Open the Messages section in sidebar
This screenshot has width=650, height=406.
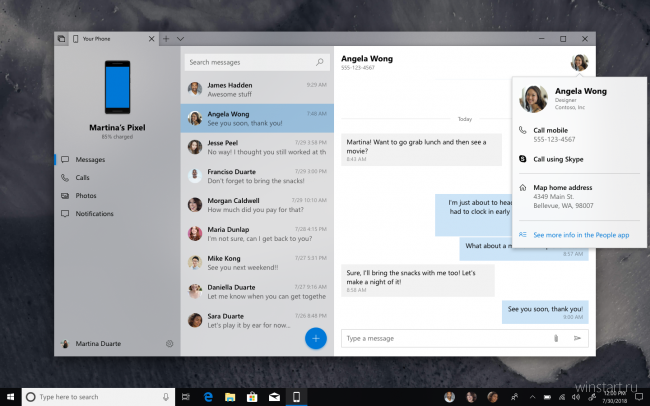[117, 160]
